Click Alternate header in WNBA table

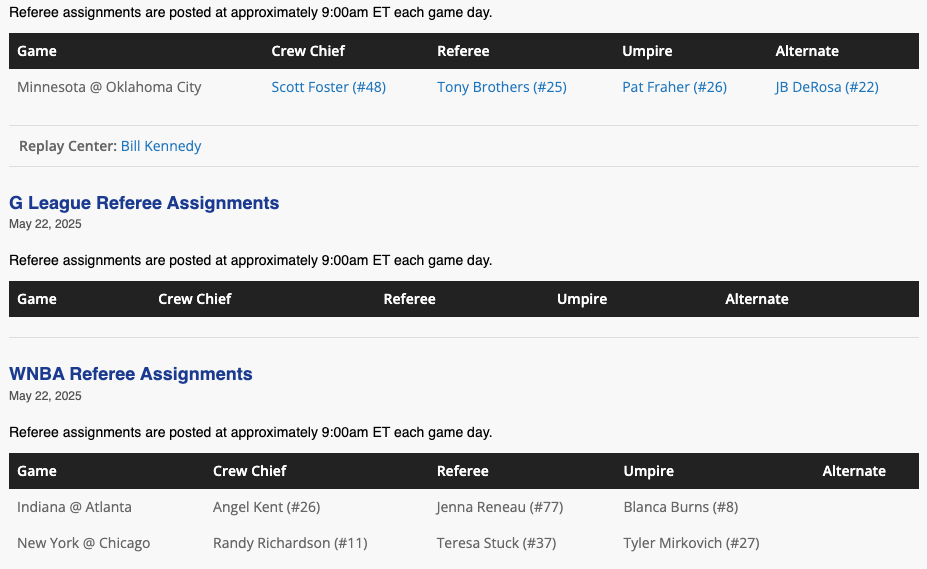854,471
